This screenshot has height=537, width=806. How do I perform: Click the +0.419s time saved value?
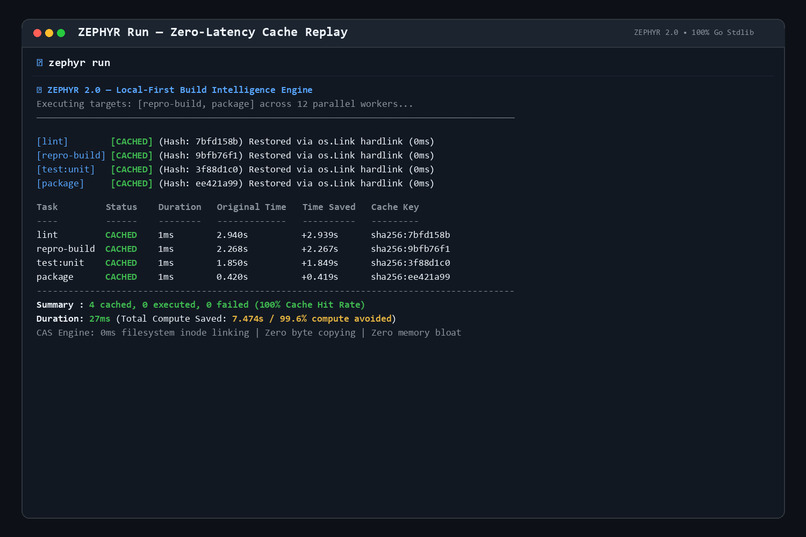tap(320, 276)
